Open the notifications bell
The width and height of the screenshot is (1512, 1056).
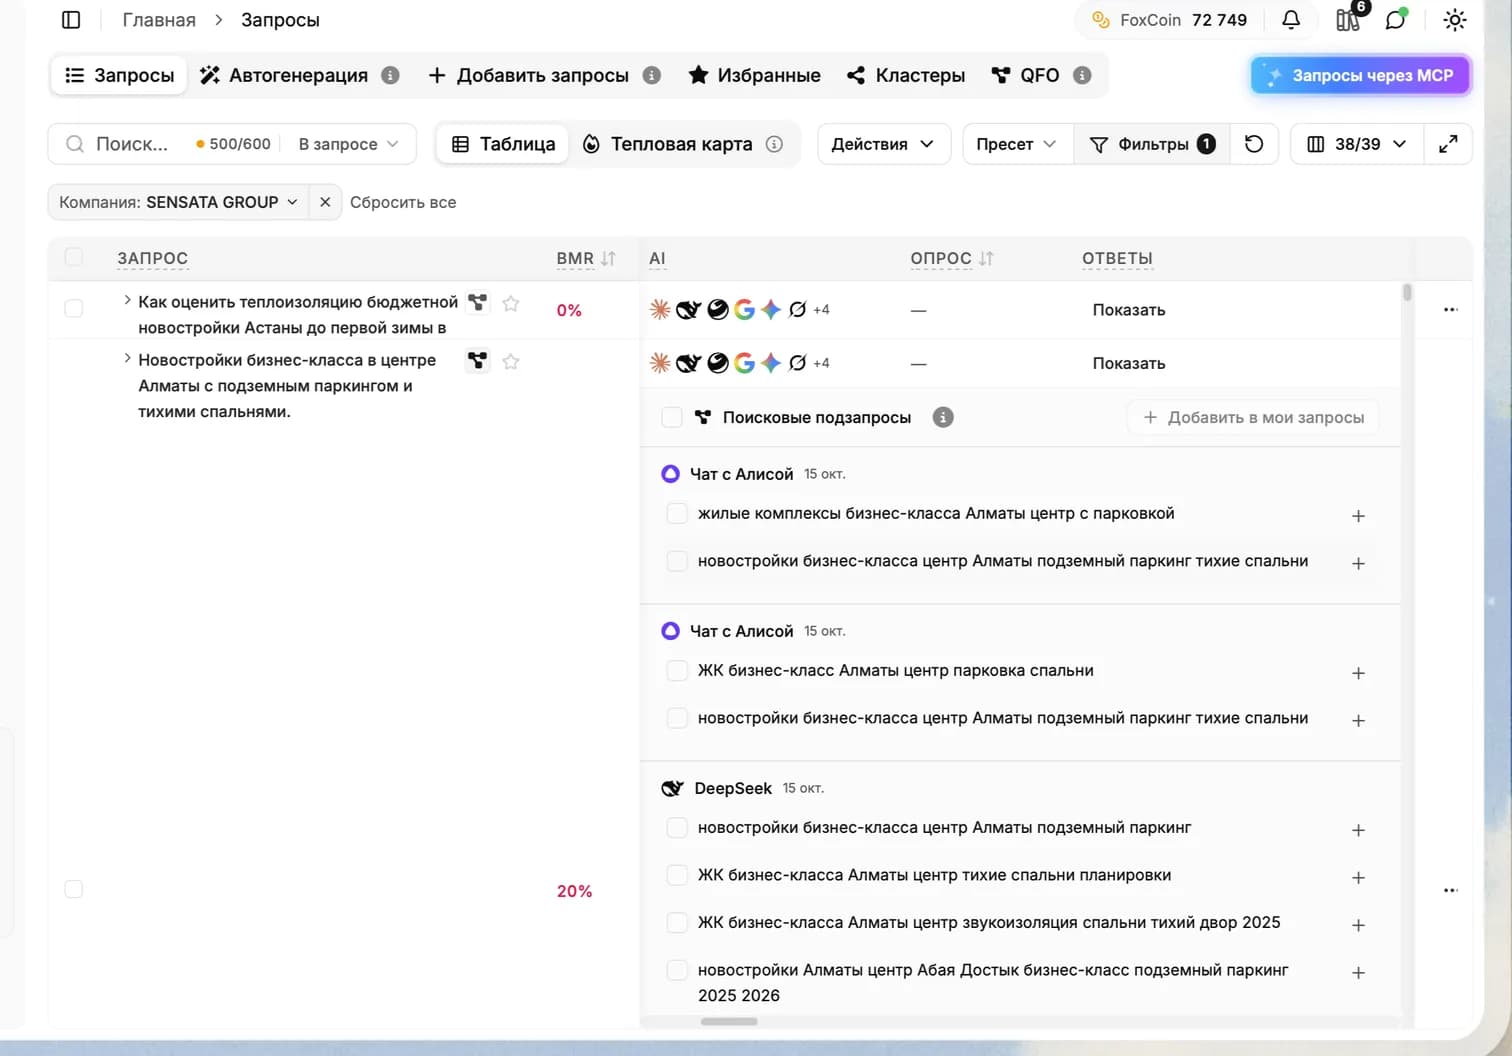pyautogui.click(x=1291, y=20)
